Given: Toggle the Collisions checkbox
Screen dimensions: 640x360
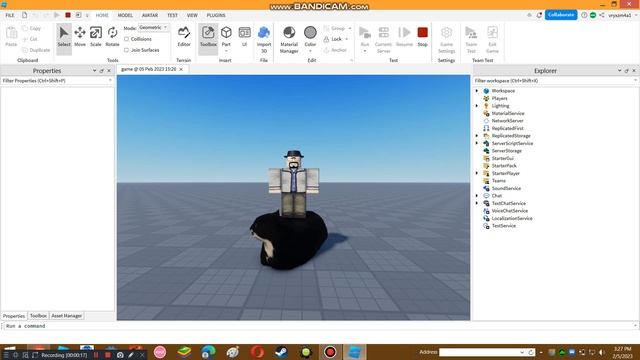Looking at the screenshot, I should (x=126, y=39).
